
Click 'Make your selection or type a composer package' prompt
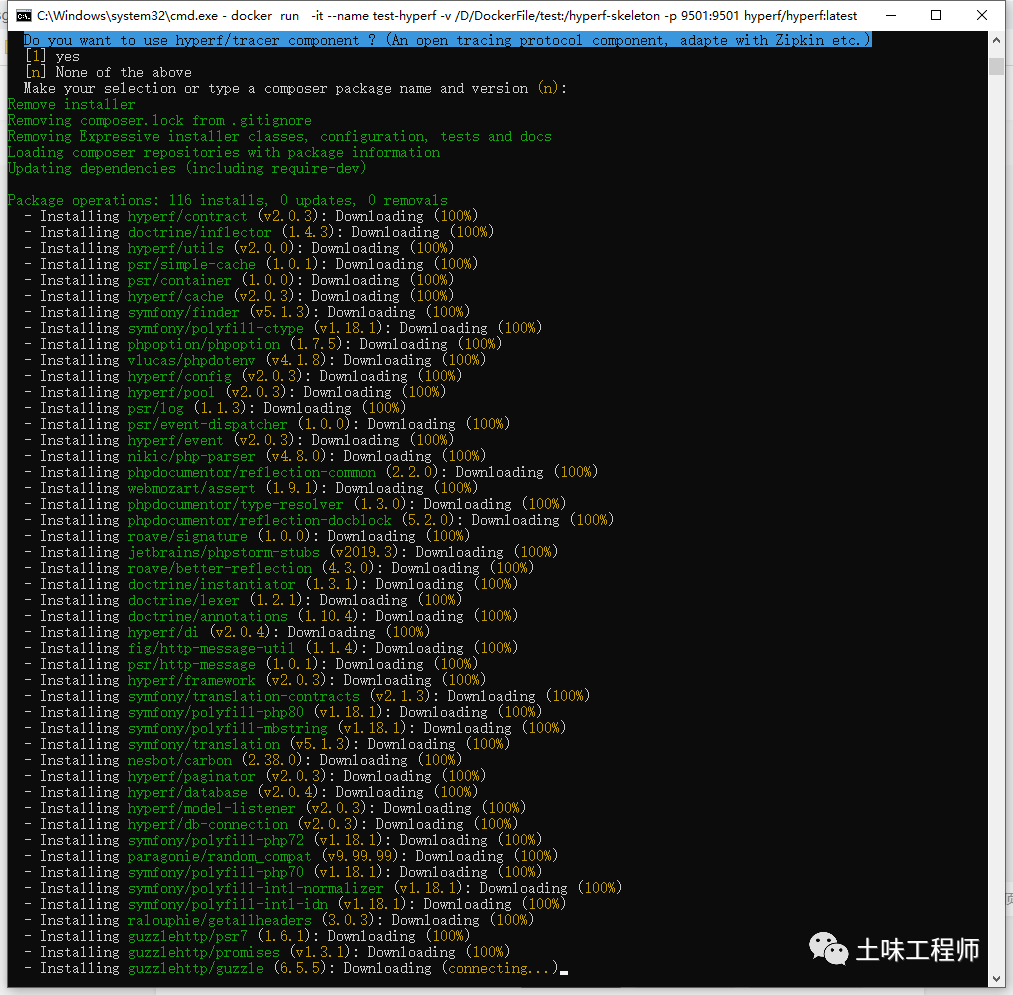295,89
